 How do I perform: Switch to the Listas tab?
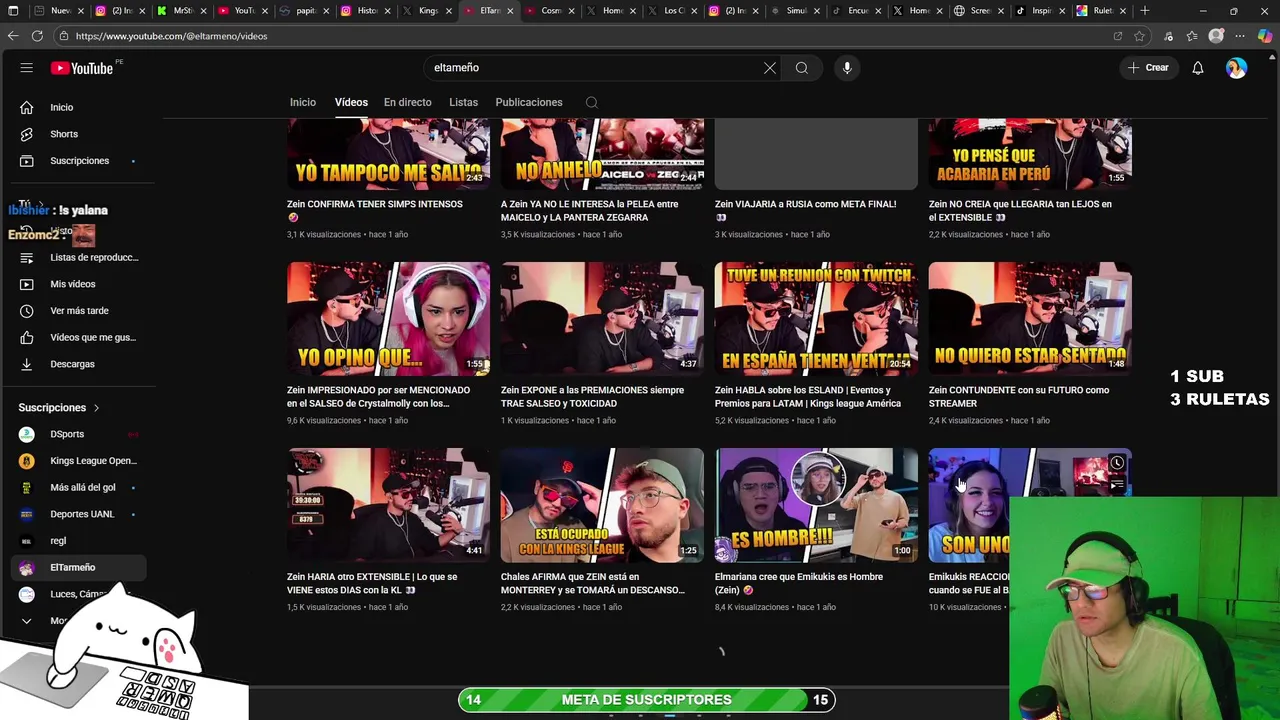tap(463, 102)
